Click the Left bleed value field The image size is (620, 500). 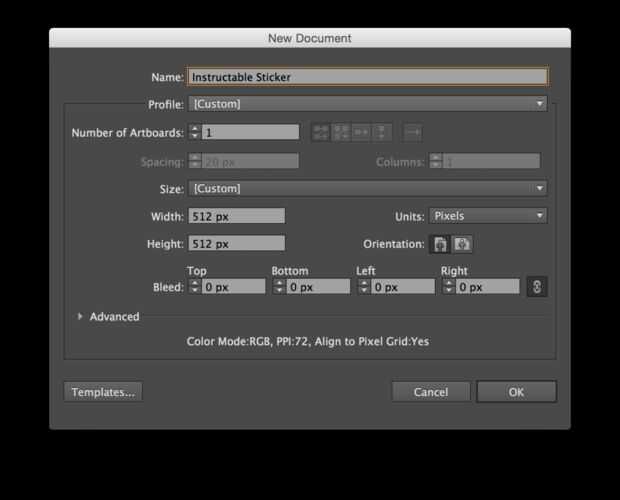point(403,287)
